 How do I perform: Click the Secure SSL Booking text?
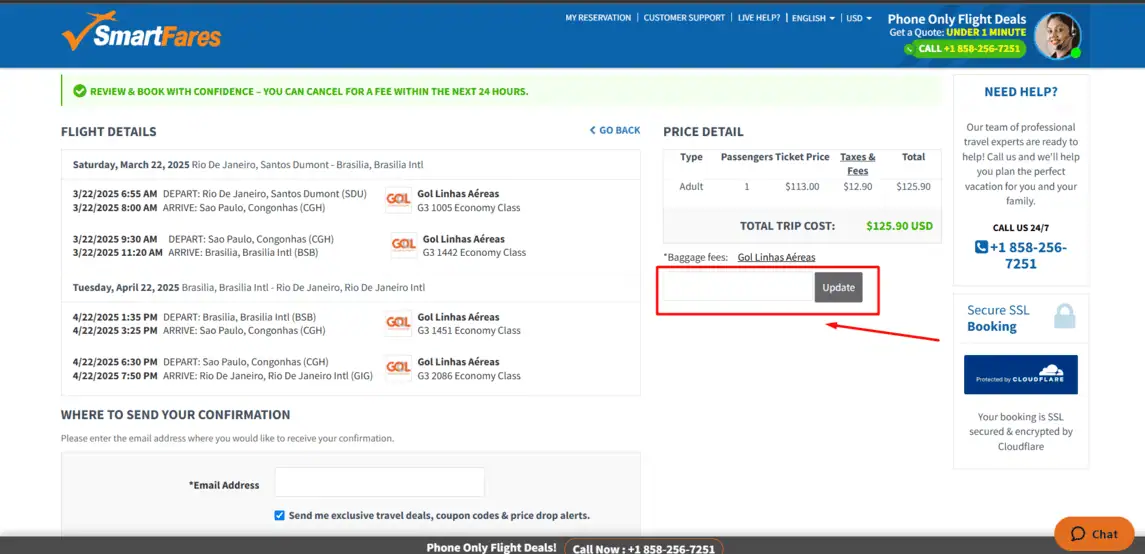(998, 318)
